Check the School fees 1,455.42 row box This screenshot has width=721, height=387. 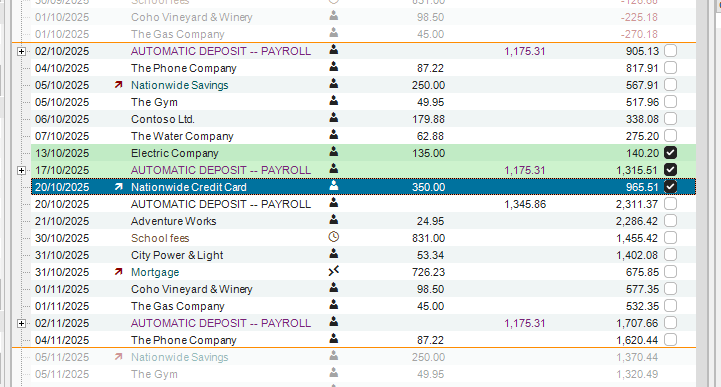(x=670, y=238)
